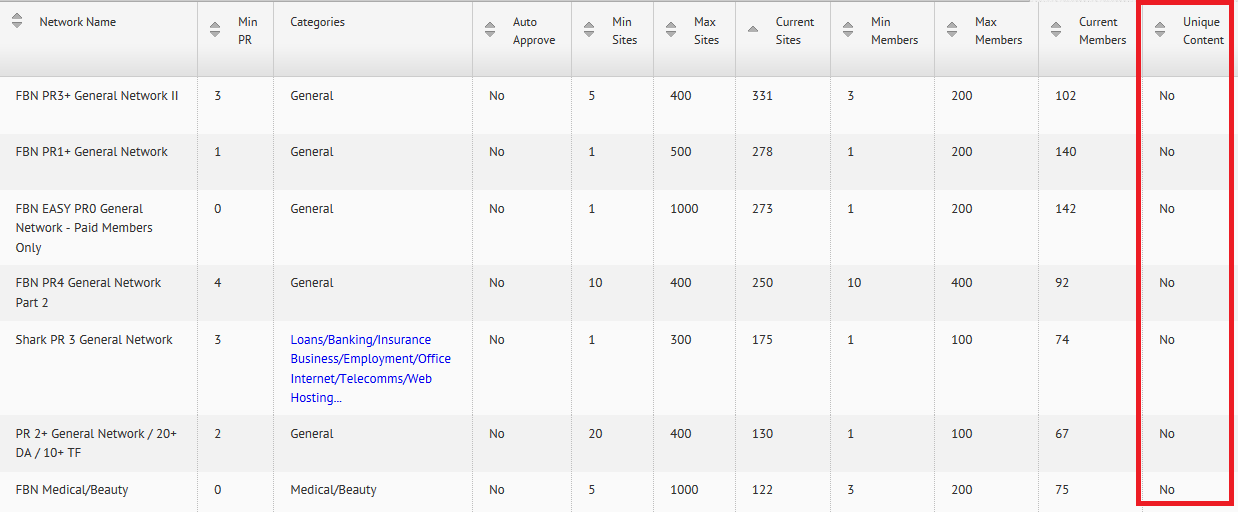
Task: Click Current Sites value 278
Action: coord(762,152)
